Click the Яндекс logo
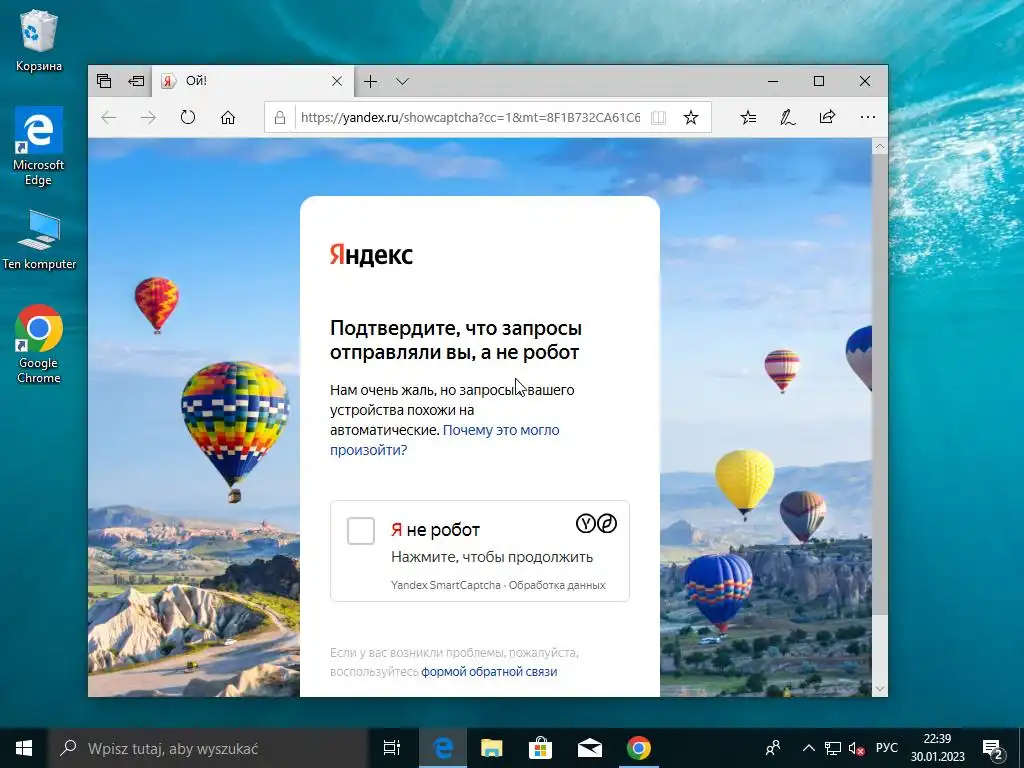Image resolution: width=1024 pixels, height=768 pixels. [x=371, y=254]
